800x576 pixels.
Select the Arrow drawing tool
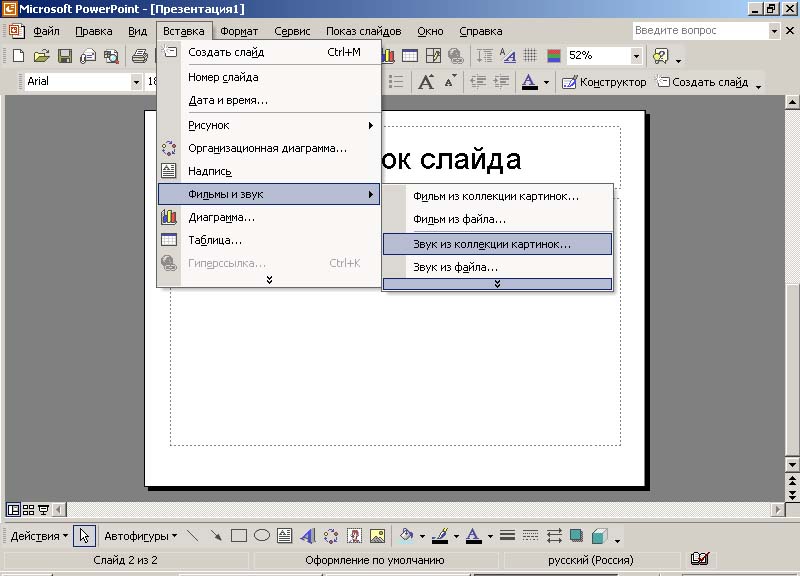tap(216, 536)
